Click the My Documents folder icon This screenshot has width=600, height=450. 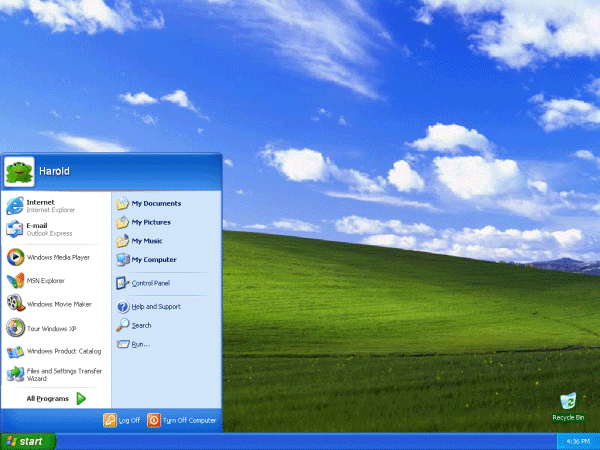122,203
